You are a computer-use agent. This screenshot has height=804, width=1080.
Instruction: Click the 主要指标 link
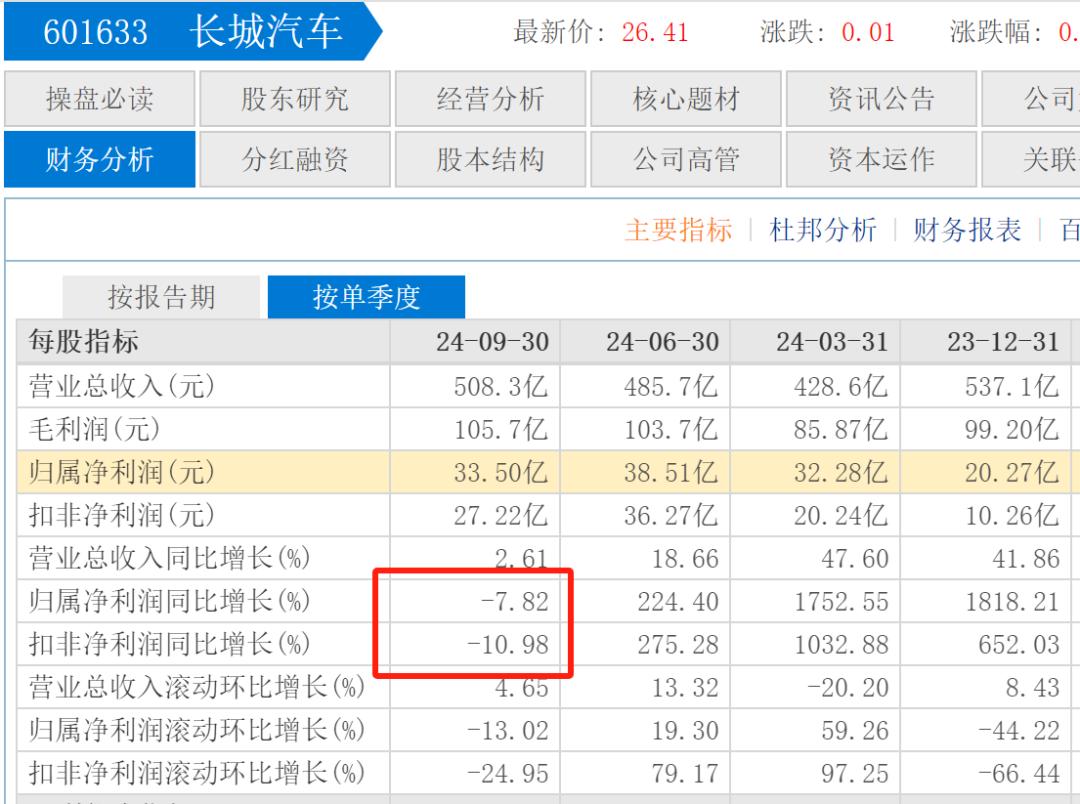click(678, 230)
